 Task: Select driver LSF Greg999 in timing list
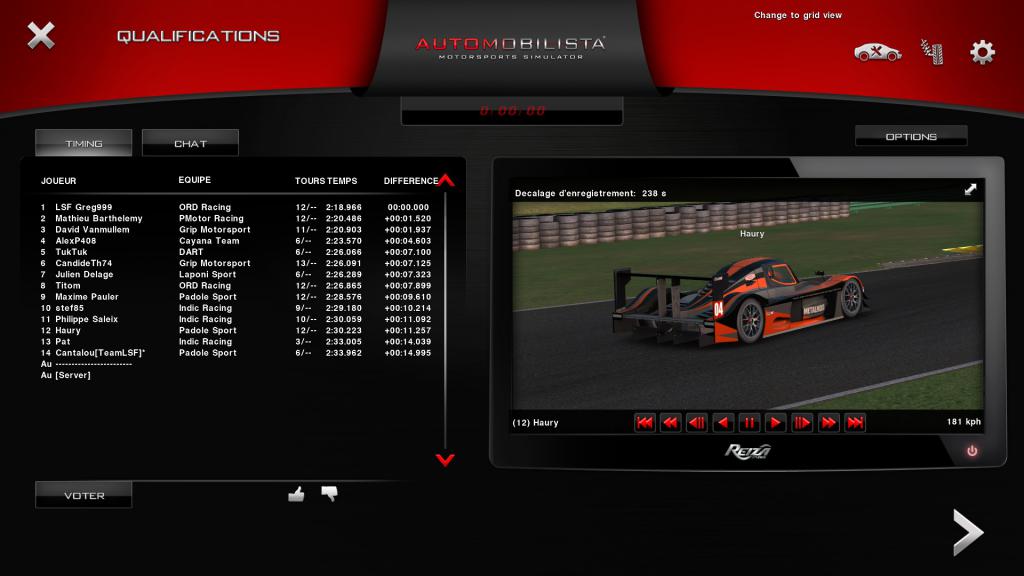84,207
